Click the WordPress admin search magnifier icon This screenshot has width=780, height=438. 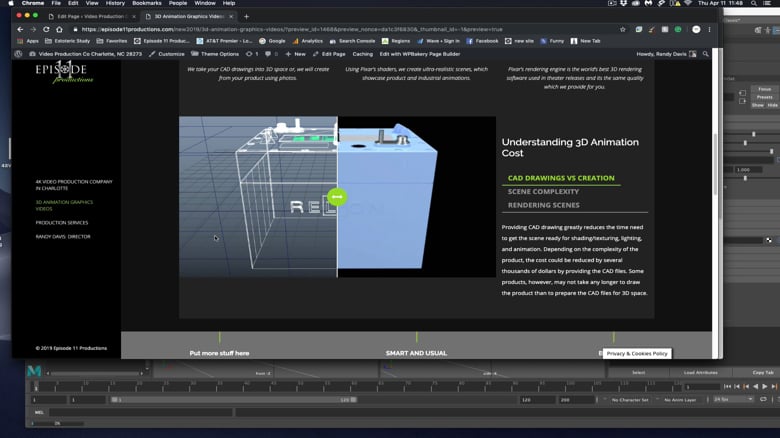pos(706,53)
